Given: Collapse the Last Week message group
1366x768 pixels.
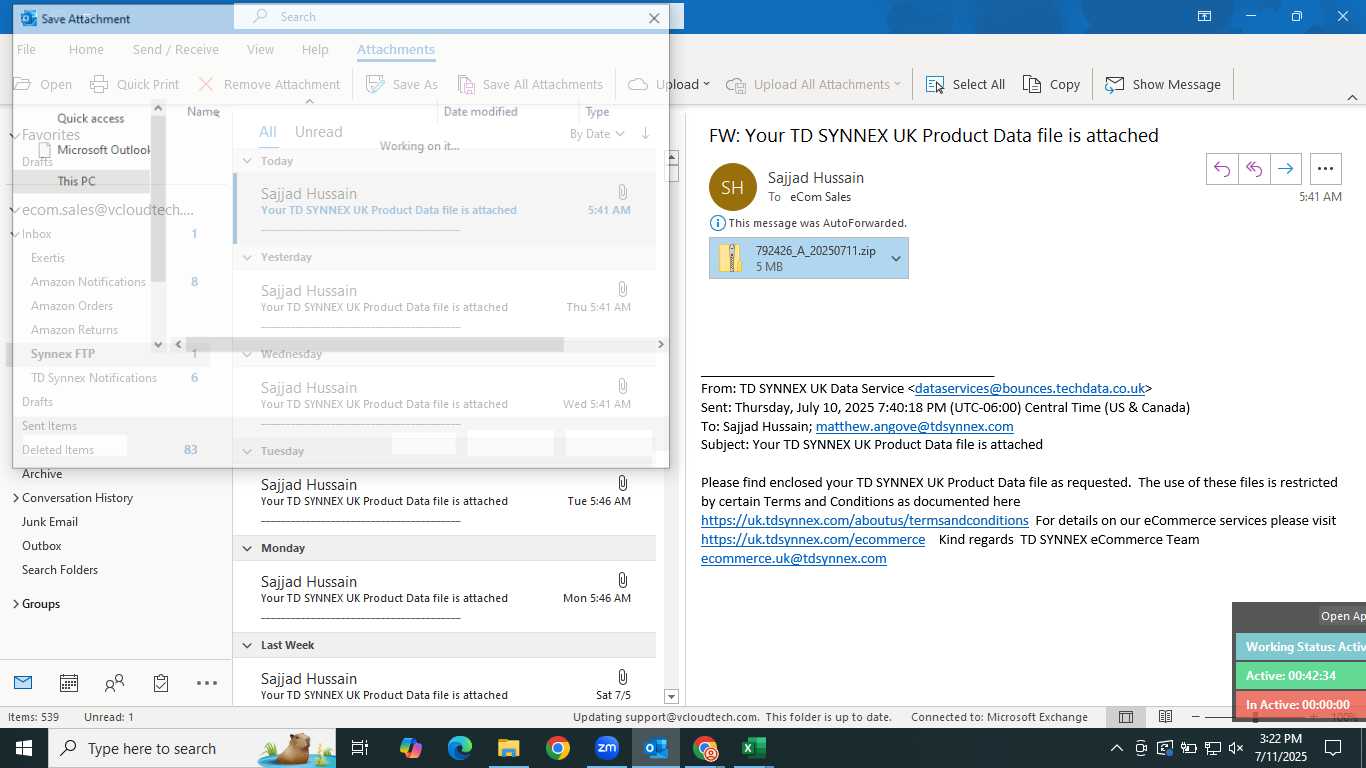Looking at the screenshot, I should point(247,645).
